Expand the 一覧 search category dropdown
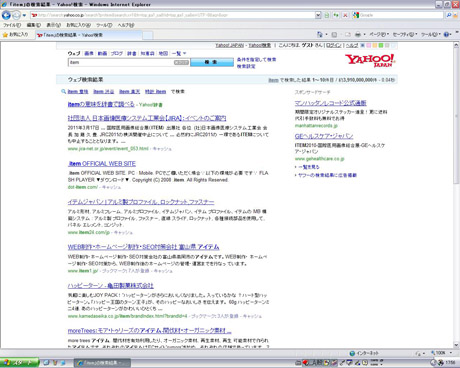 179,53
